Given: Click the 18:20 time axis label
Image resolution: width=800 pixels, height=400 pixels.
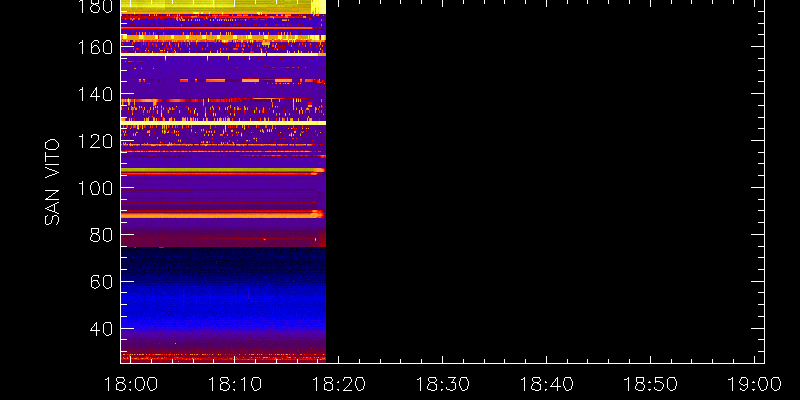Looking at the screenshot, I should coord(338,384).
